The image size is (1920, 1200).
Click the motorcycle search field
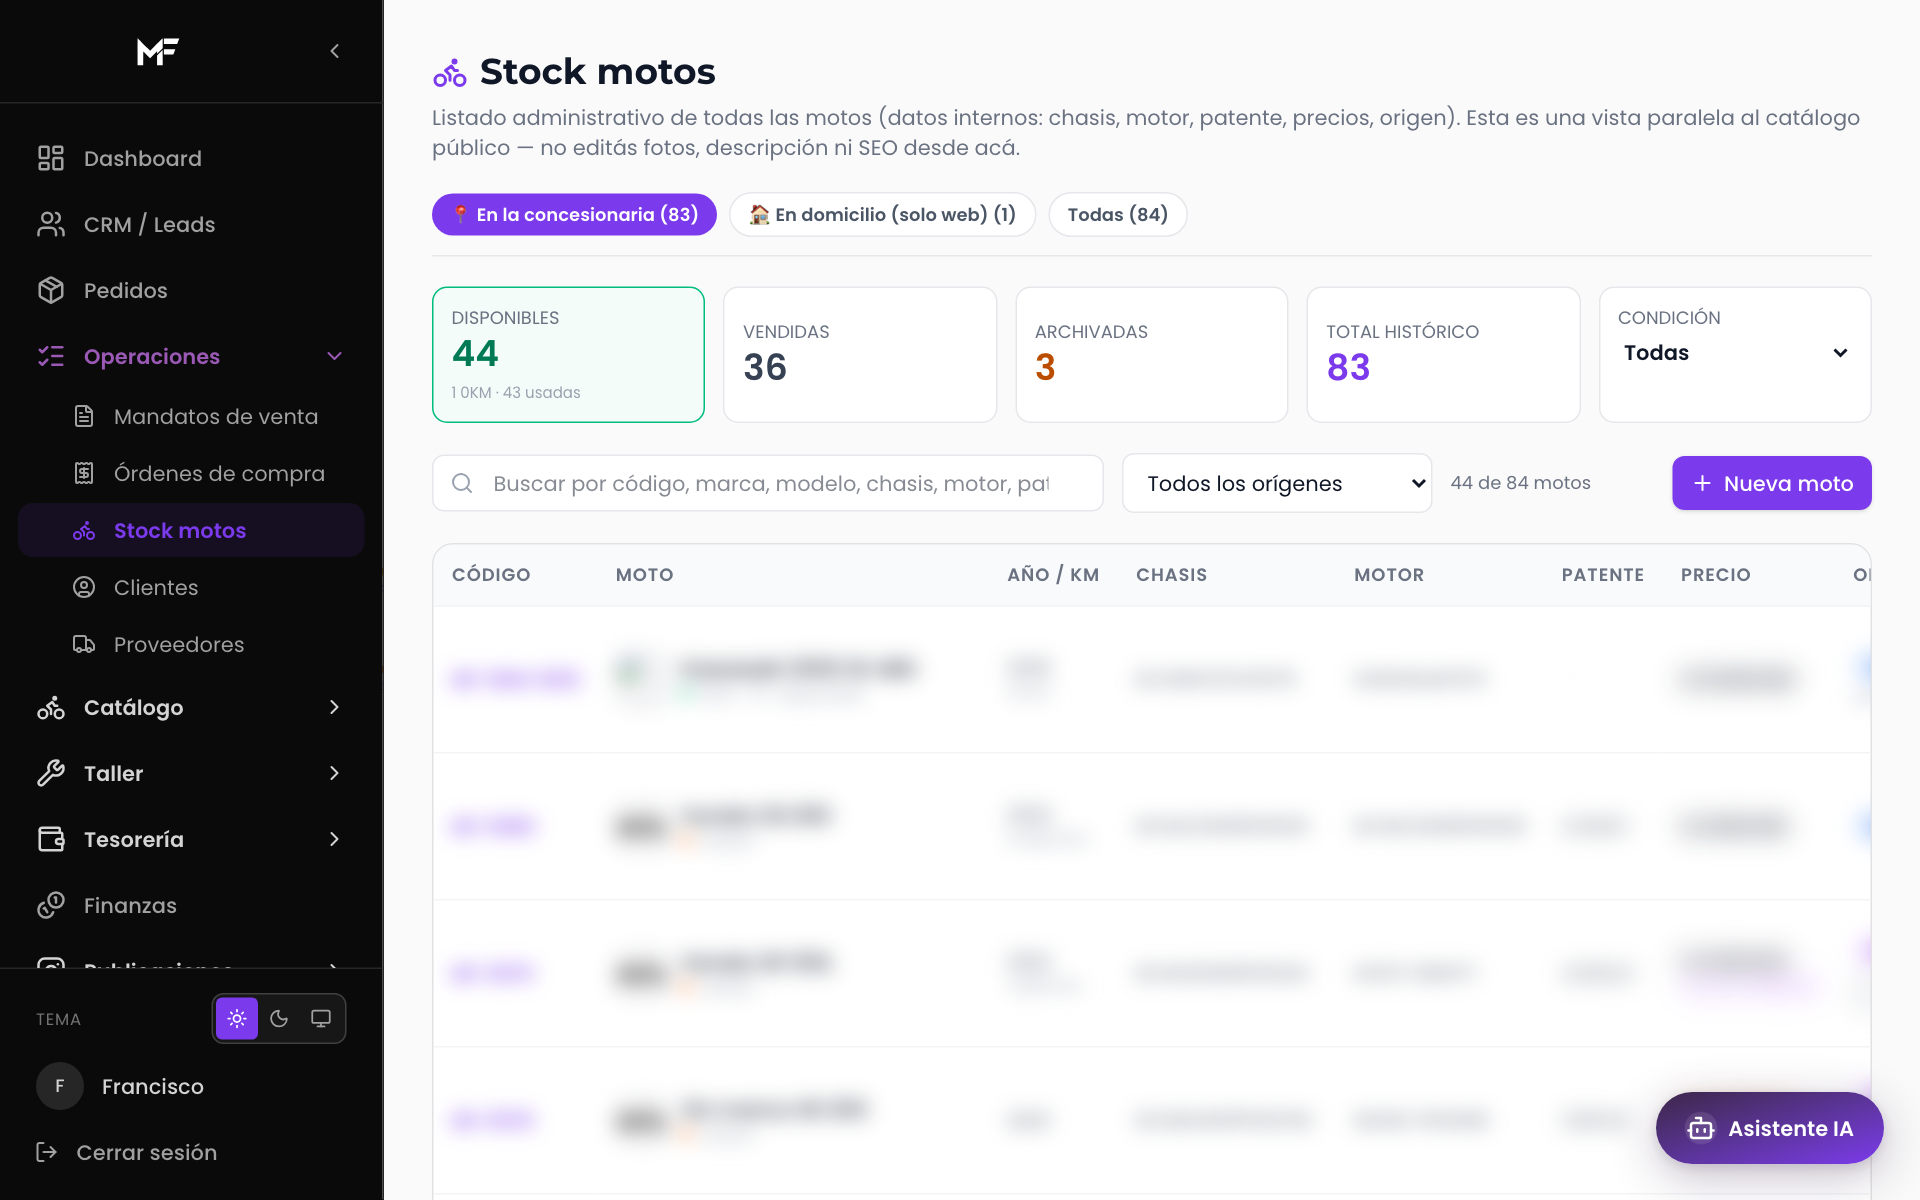pos(768,484)
